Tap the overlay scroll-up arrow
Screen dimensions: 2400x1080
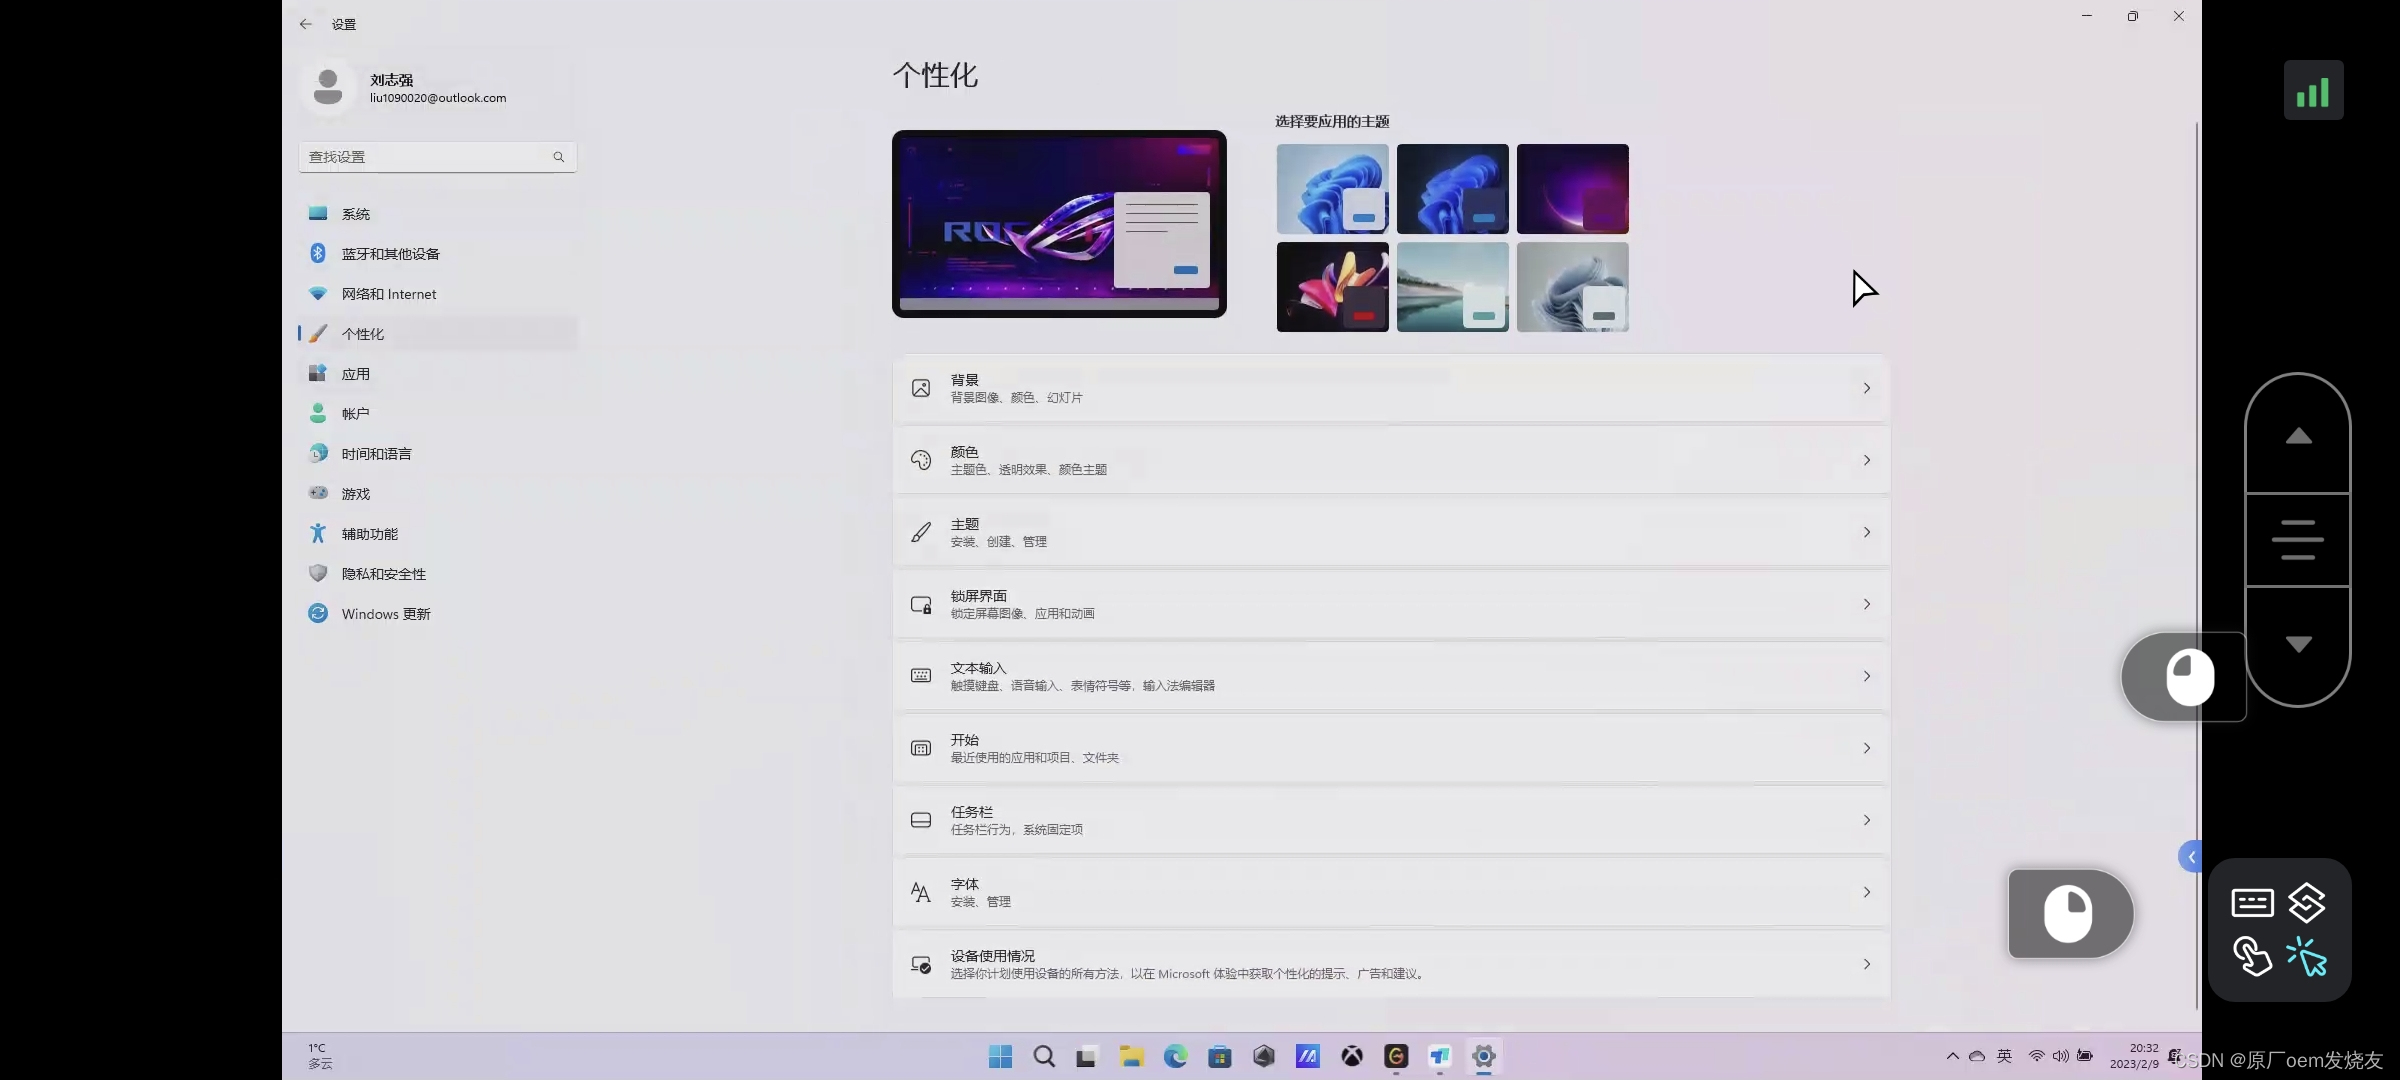[2298, 436]
